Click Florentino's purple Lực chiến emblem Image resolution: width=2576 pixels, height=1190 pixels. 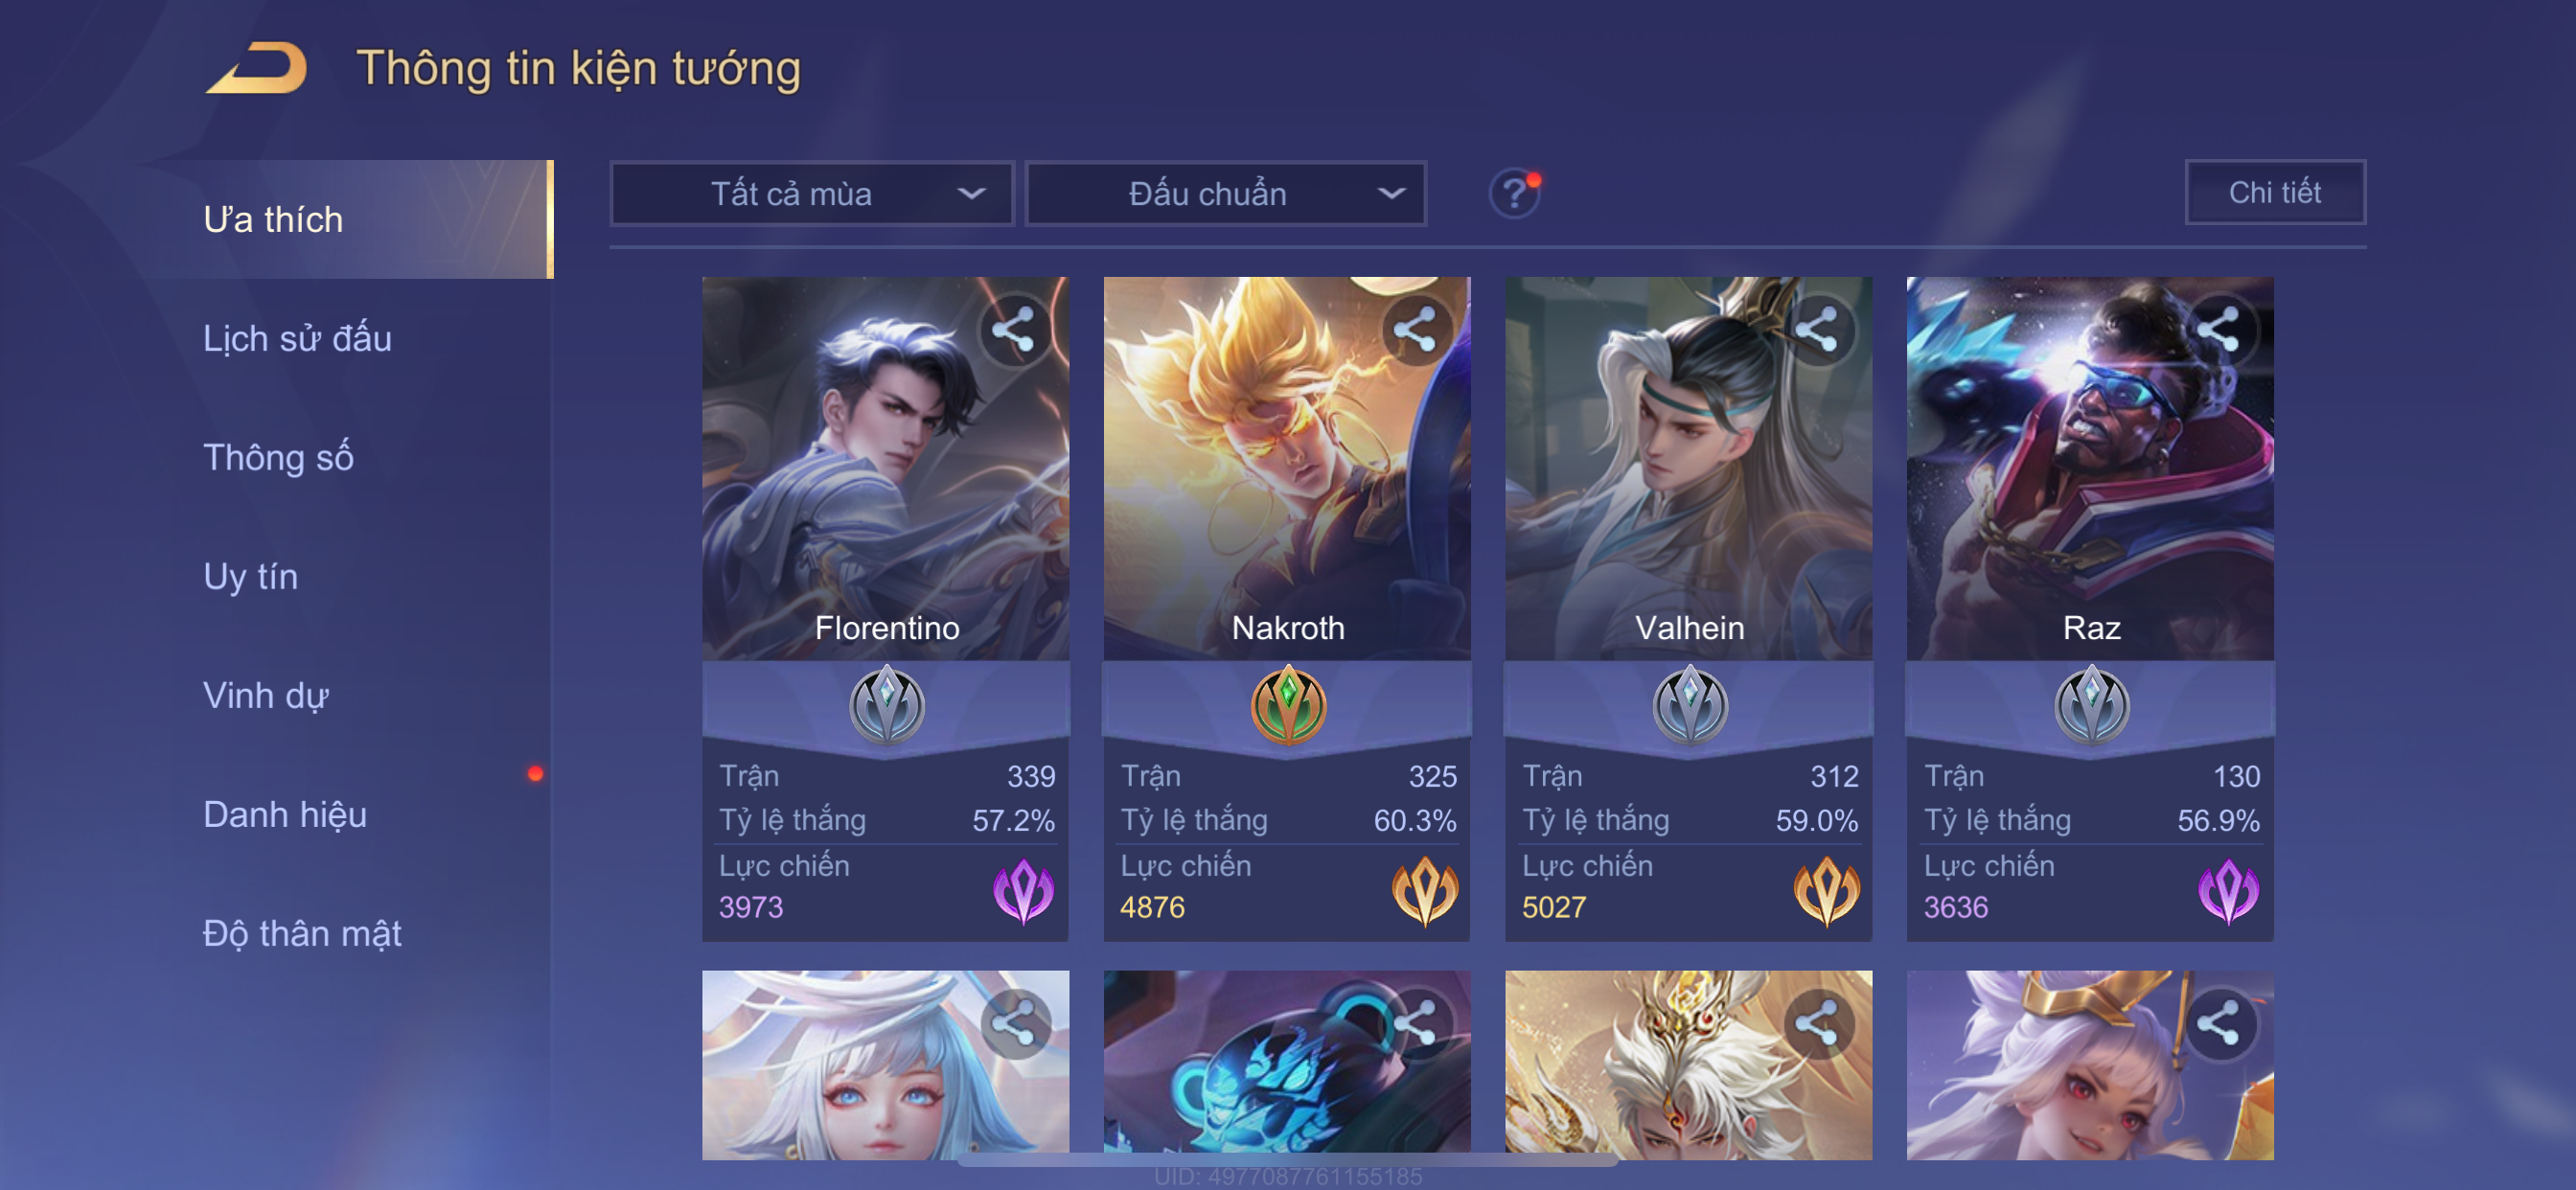coord(1023,890)
